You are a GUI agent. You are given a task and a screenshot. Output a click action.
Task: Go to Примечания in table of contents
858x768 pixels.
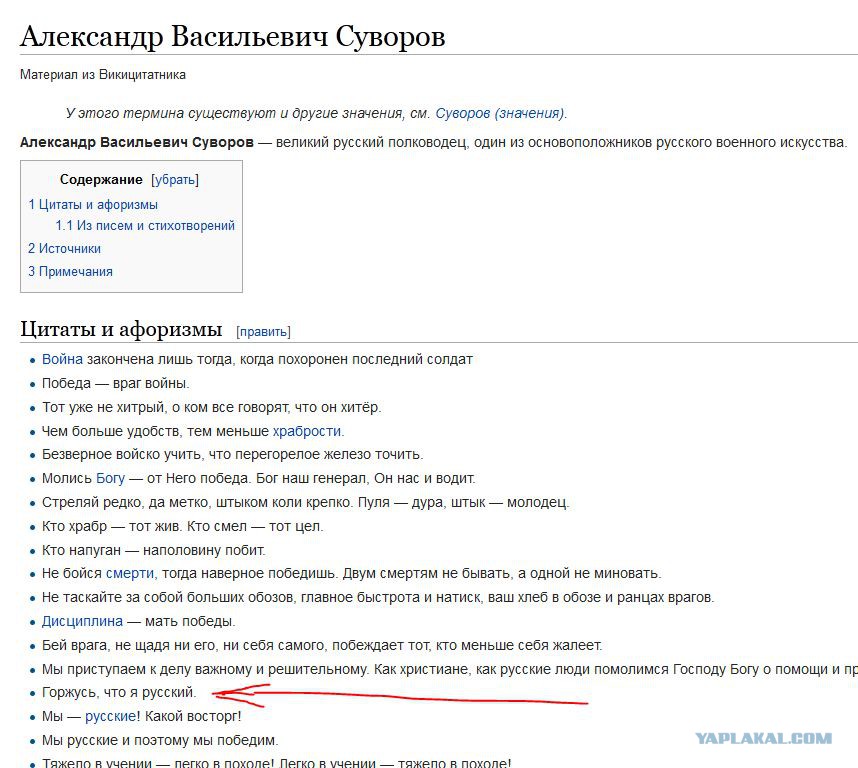coord(70,271)
